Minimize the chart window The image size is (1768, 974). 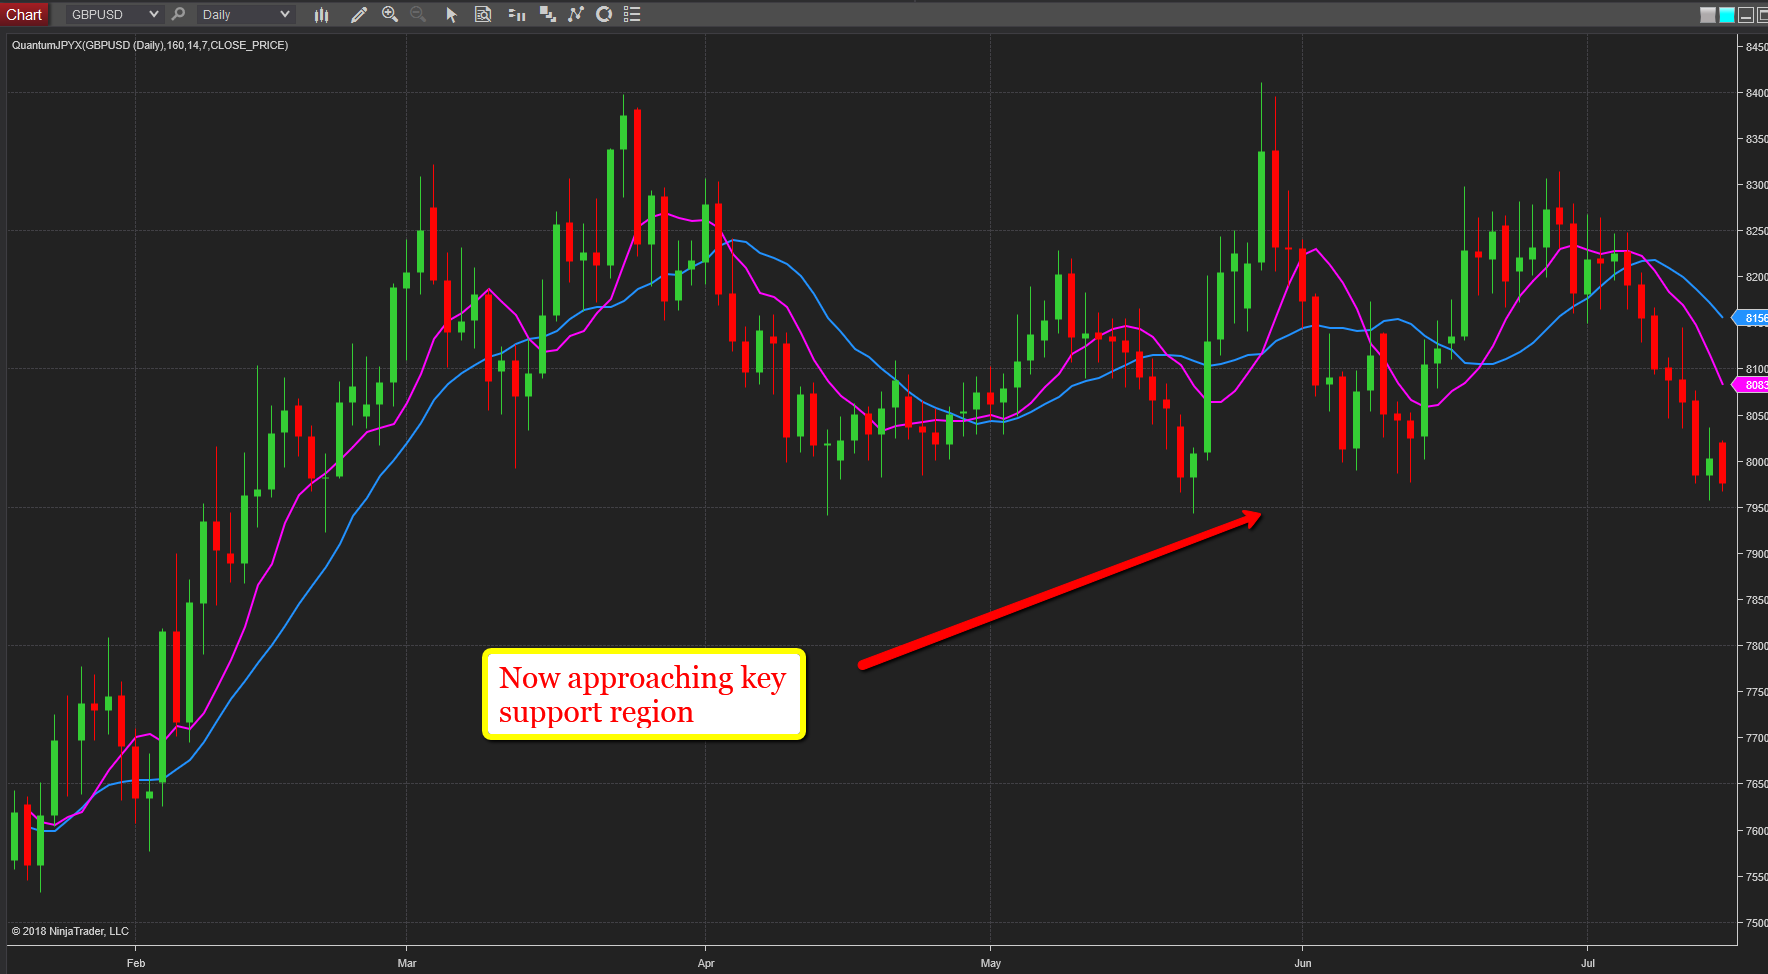[1746, 15]
